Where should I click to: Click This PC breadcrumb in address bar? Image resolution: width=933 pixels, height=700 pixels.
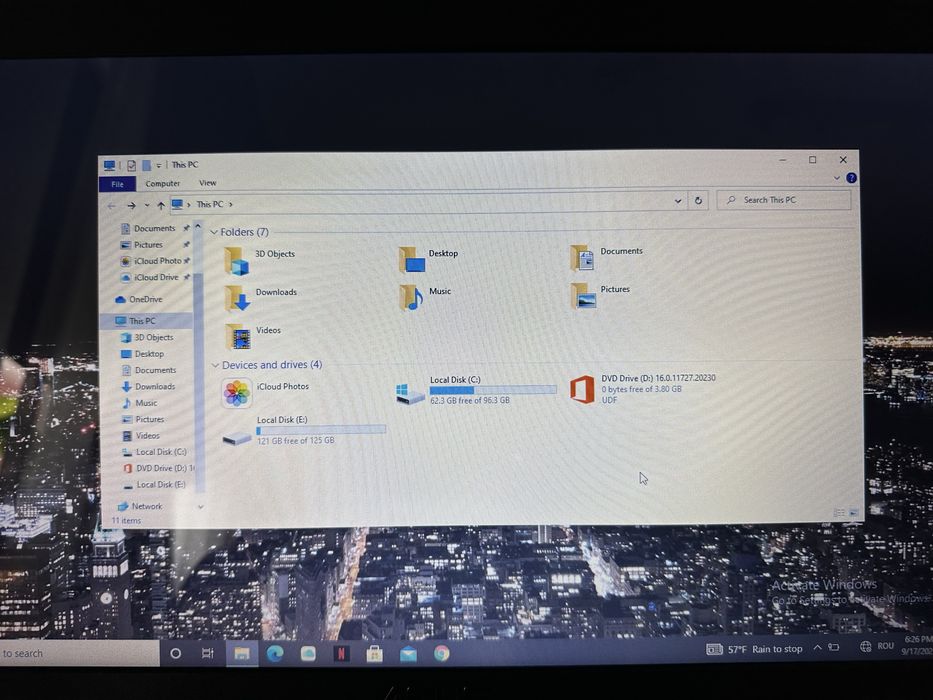pos(210,204)
